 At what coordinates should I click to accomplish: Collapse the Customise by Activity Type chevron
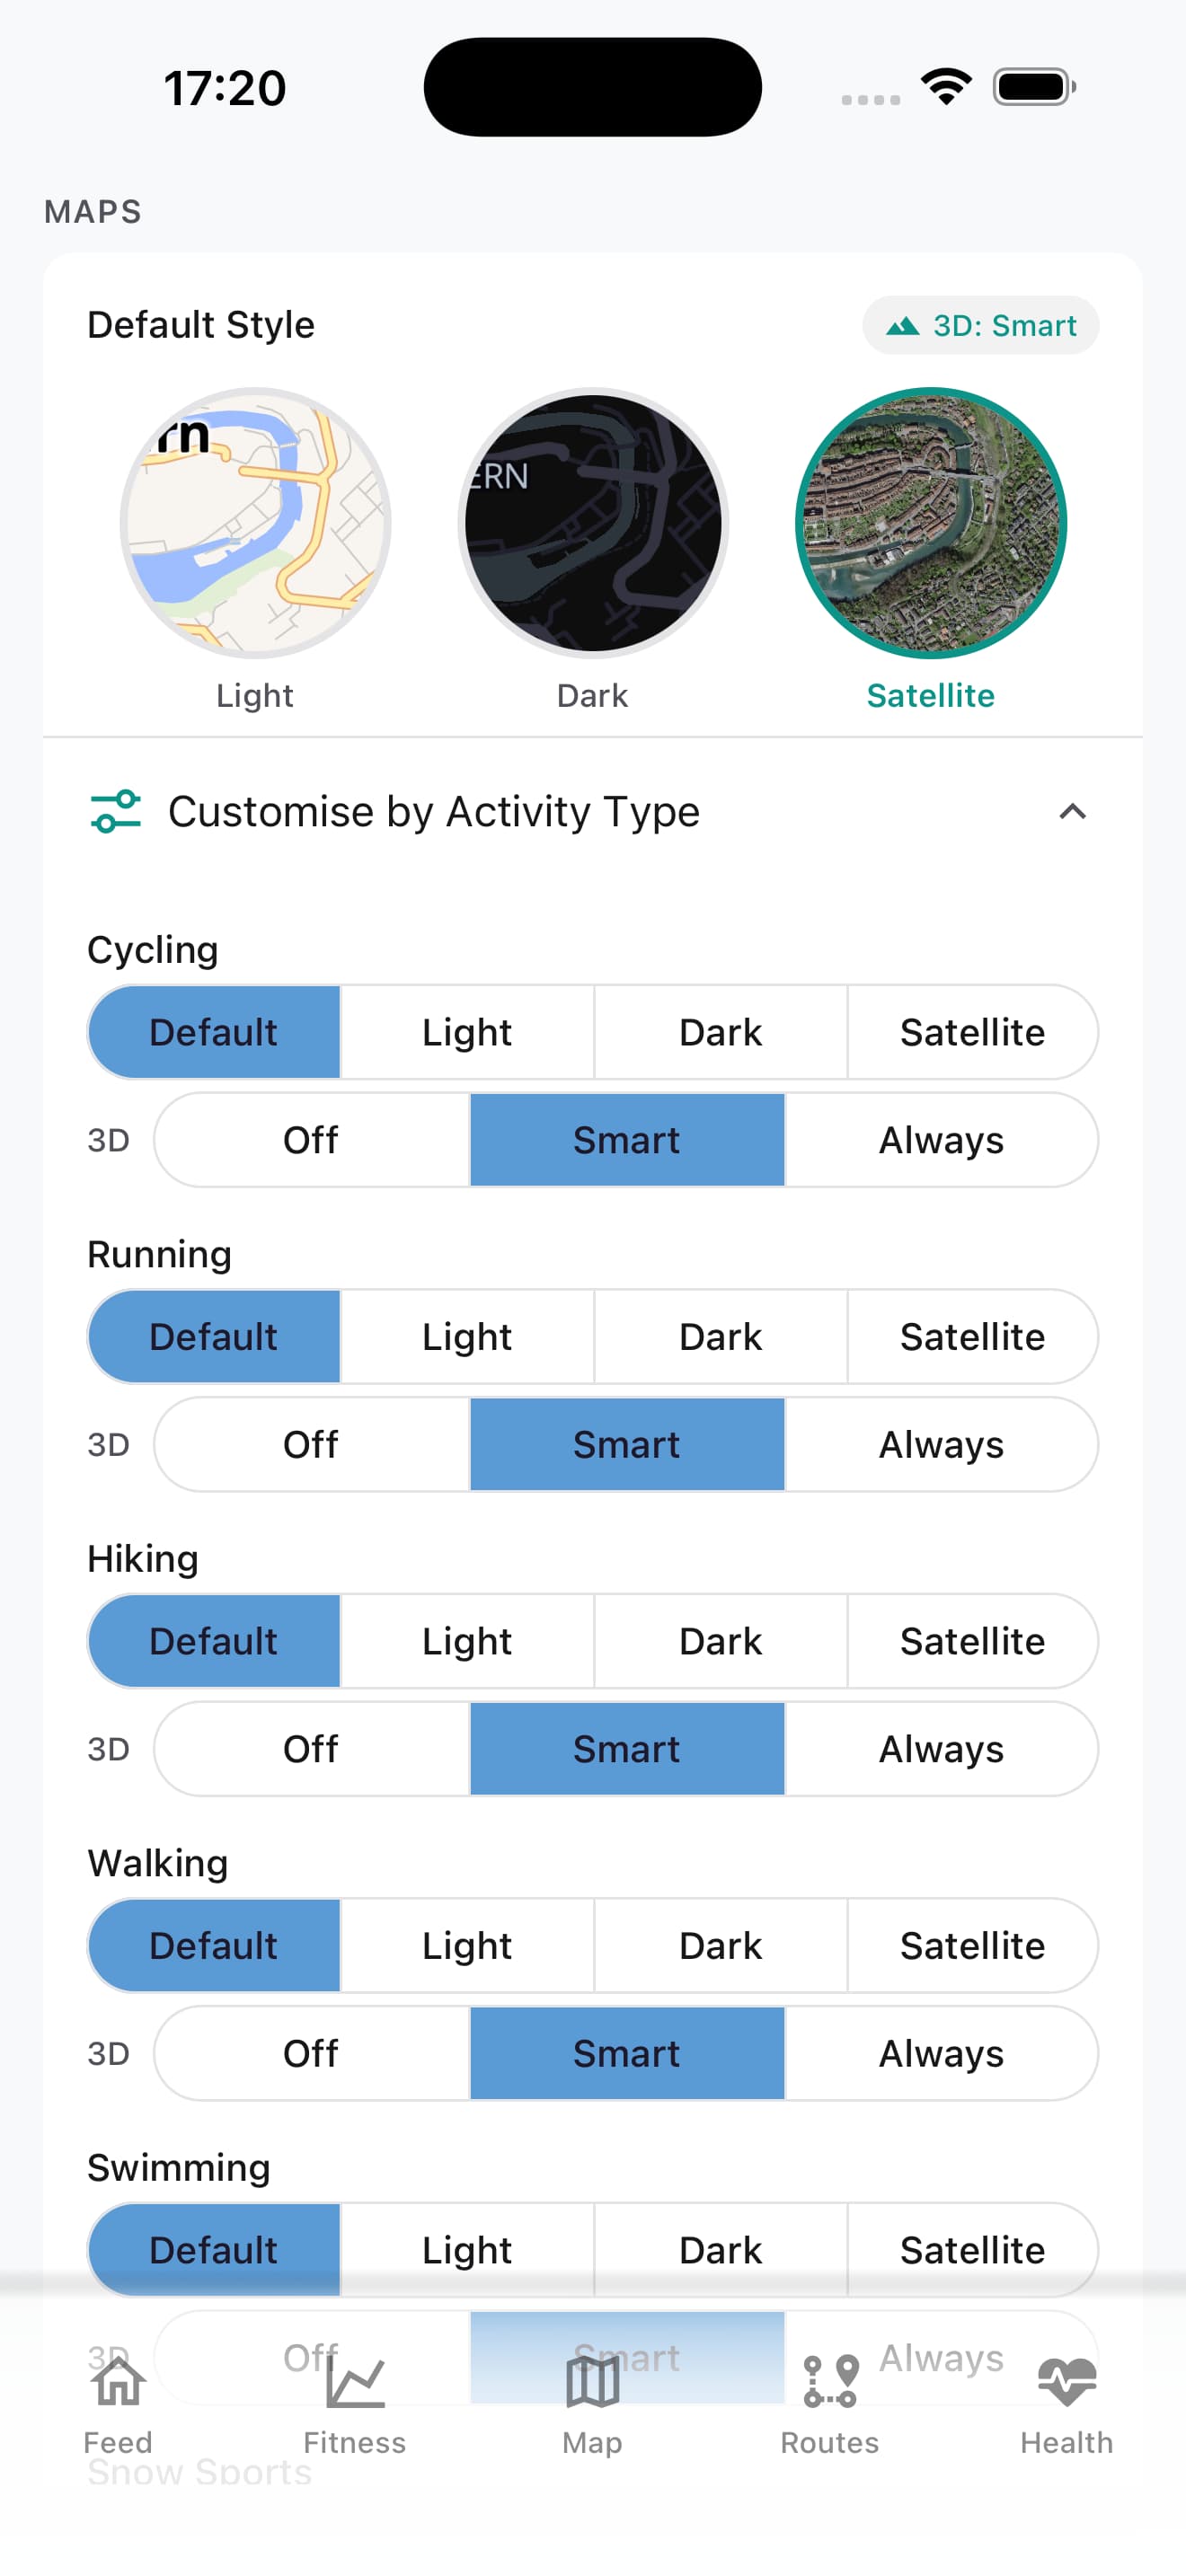click(x=1072, y=811)
